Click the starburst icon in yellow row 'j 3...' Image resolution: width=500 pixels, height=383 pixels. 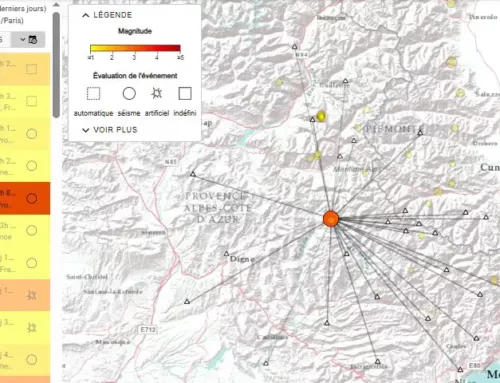tap(32, 327)
